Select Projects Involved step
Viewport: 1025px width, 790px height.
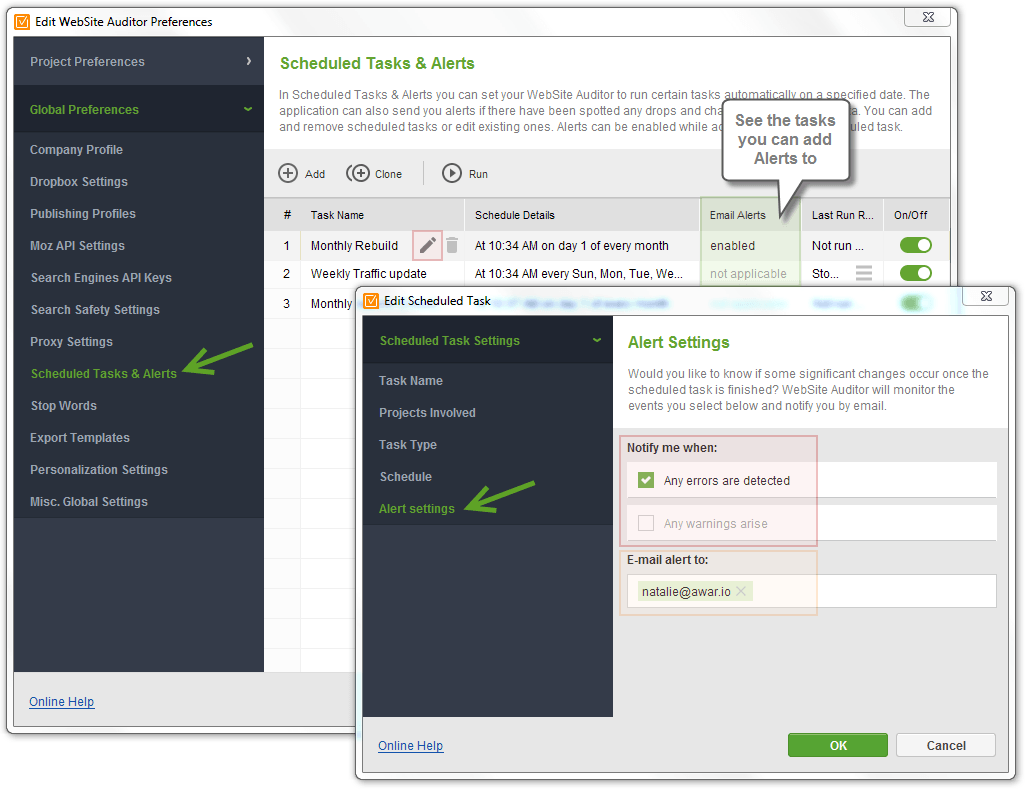(x=428, y=412)
